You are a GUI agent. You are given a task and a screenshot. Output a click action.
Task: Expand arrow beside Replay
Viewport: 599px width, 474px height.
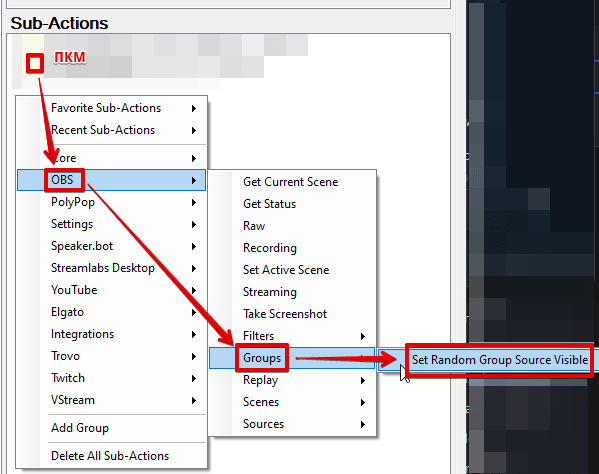pyautogui.click(x=363, y=381)
